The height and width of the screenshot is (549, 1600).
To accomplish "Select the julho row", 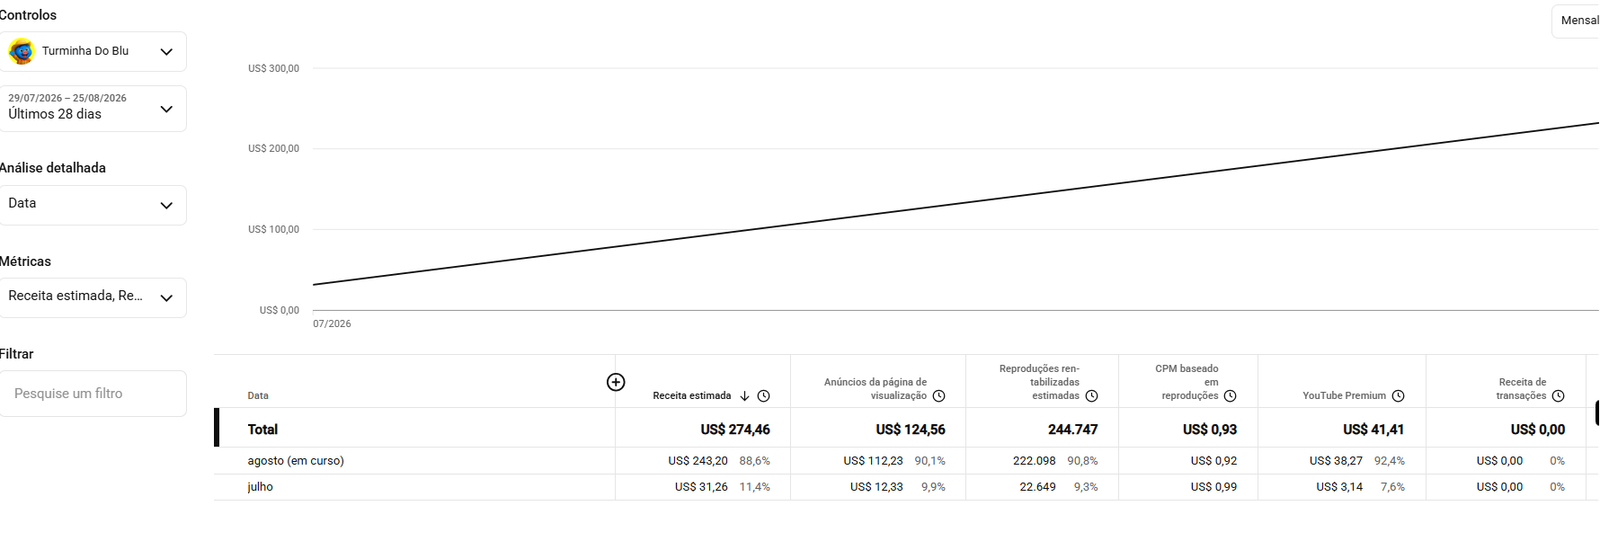I will click(x=906, y=487).
